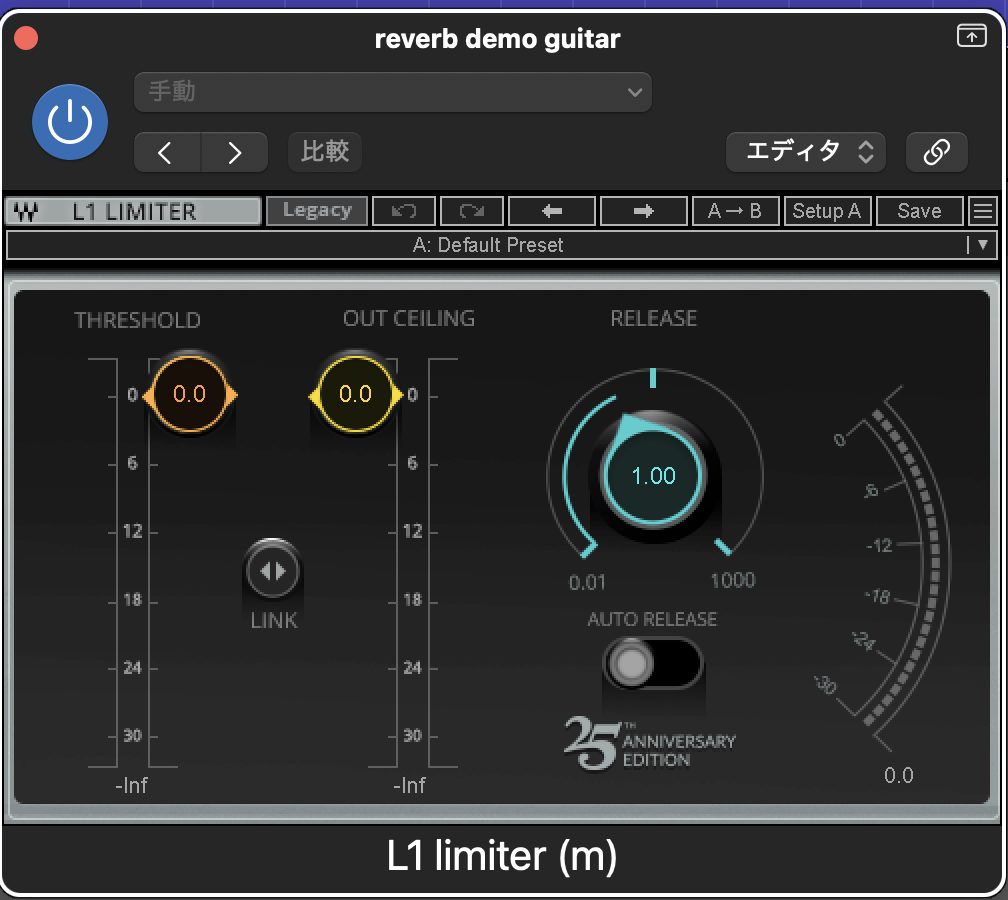Screen dimensions: 1008x900
Task: Copy setup with A→B button
Action: (x=735, y=211)
